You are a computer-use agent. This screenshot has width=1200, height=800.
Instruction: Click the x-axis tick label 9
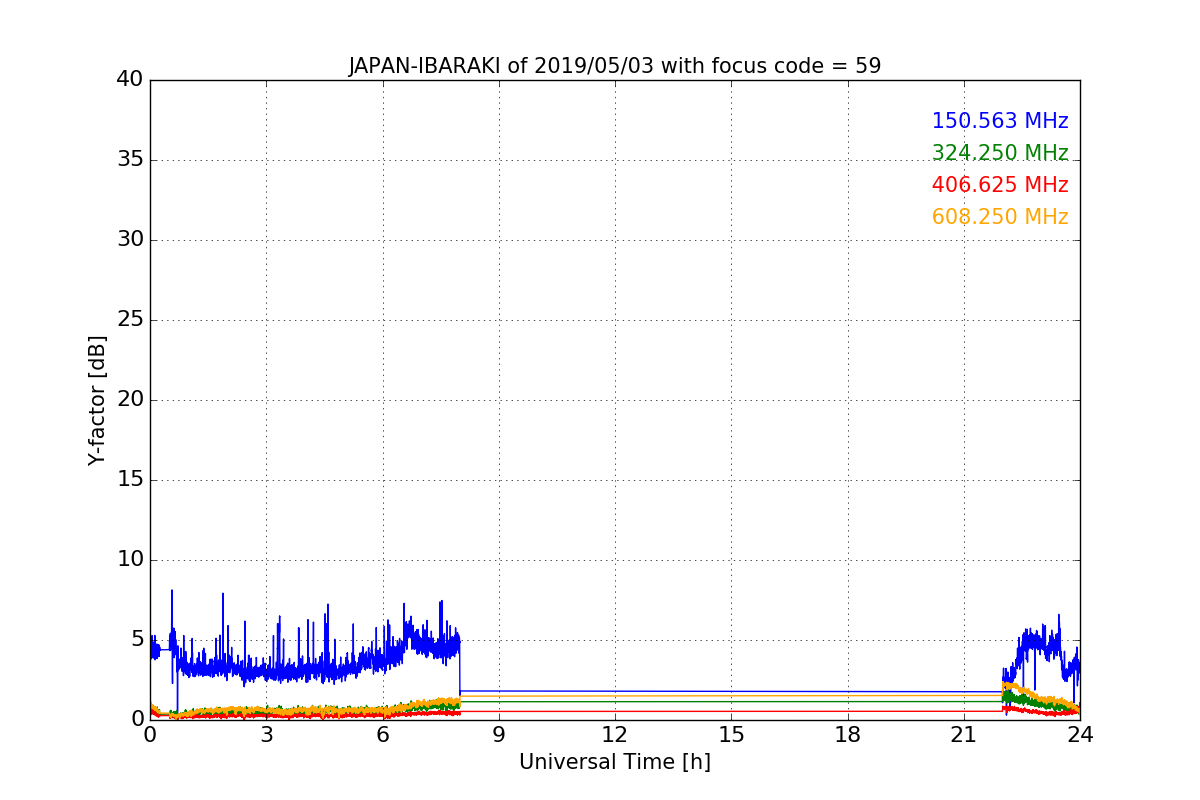(x=499, y=735)
